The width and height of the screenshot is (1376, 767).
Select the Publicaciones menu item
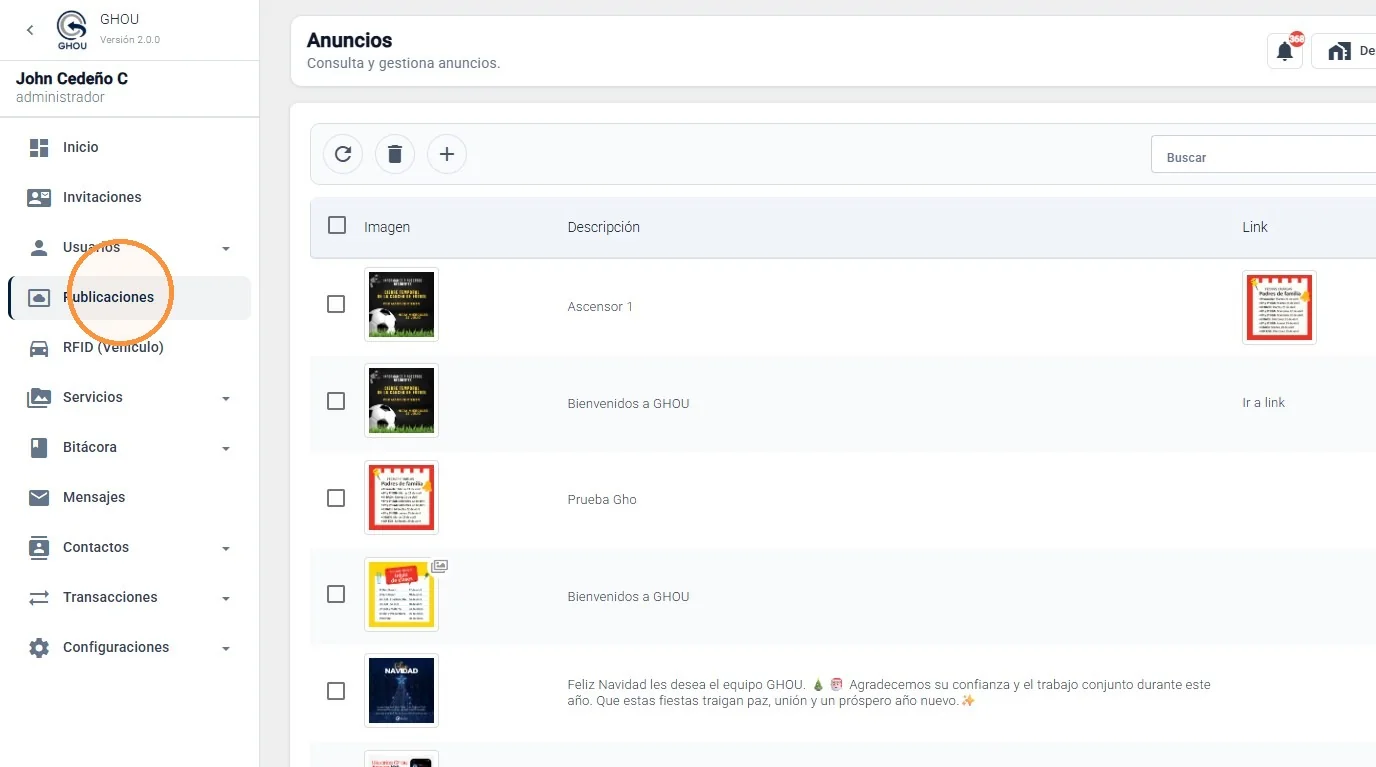(x=129, y=297)
